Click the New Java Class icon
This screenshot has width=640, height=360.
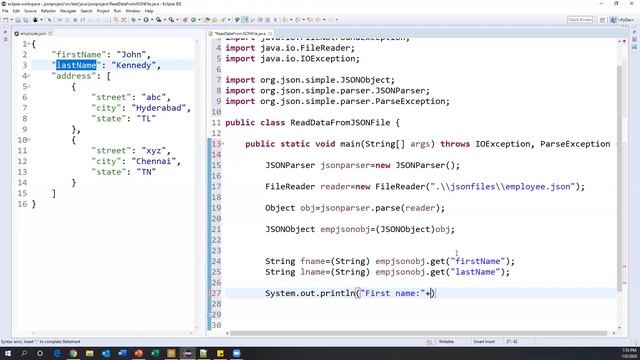pos(193,20)
